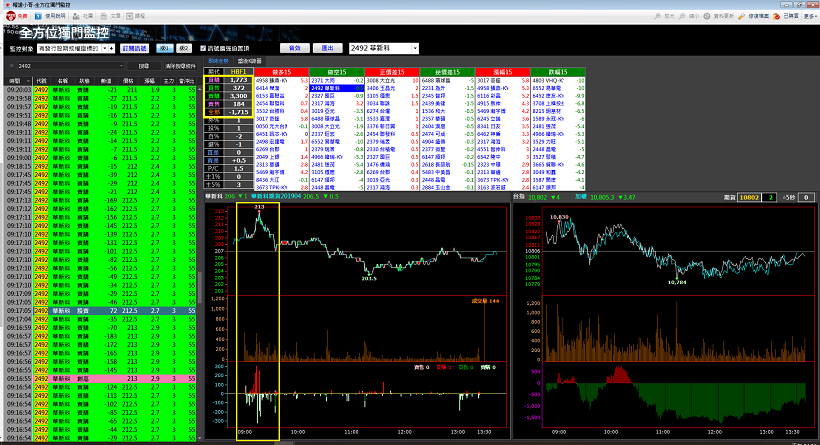Click the zoom-in magnifier icon
Image resolution: width=820 pixels, height=445 pixels.
click(657, 16)
